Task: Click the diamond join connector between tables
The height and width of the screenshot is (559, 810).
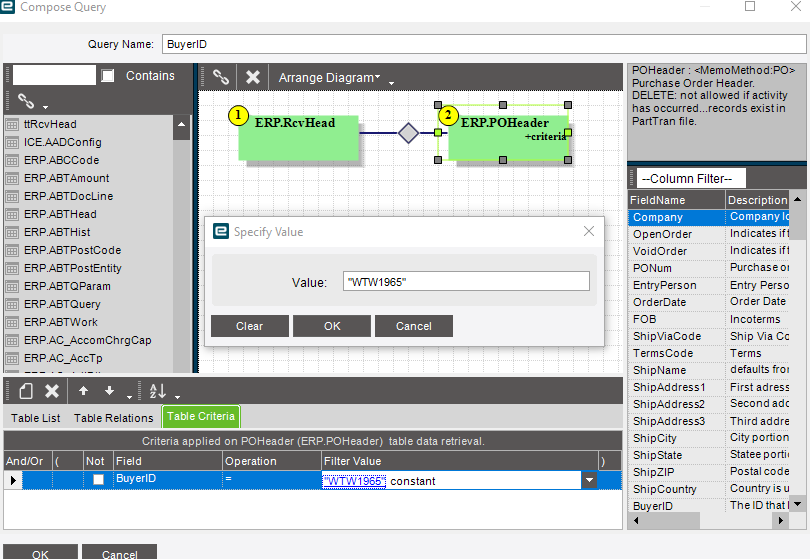Action: tap(408, 133)
